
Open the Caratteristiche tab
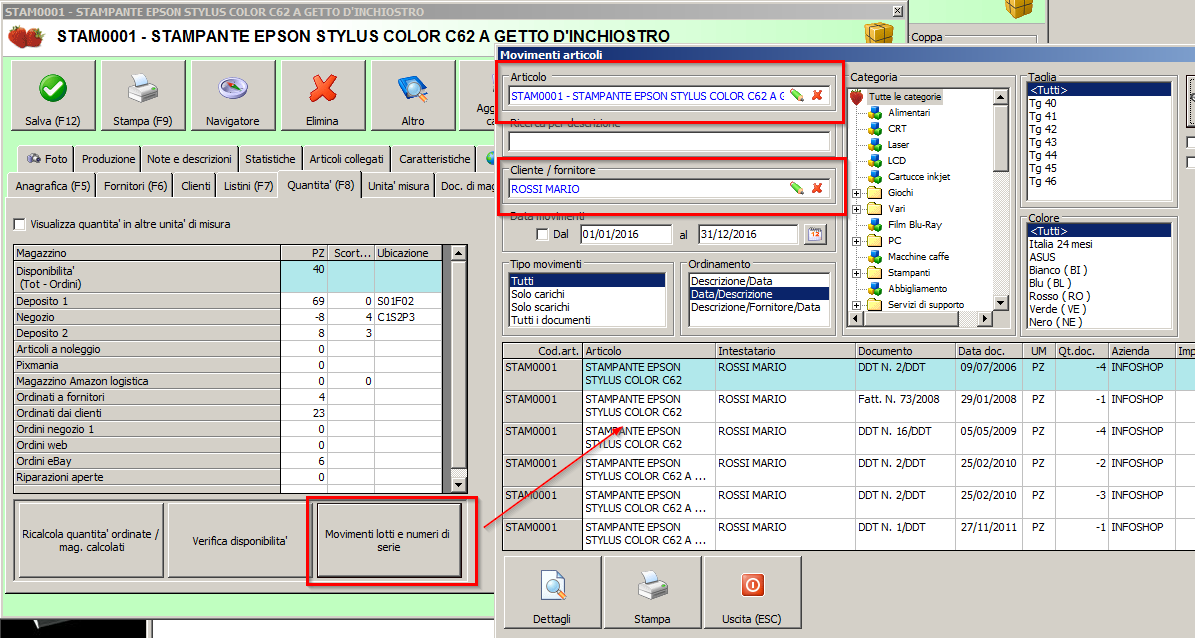click(x=434, y=159)
